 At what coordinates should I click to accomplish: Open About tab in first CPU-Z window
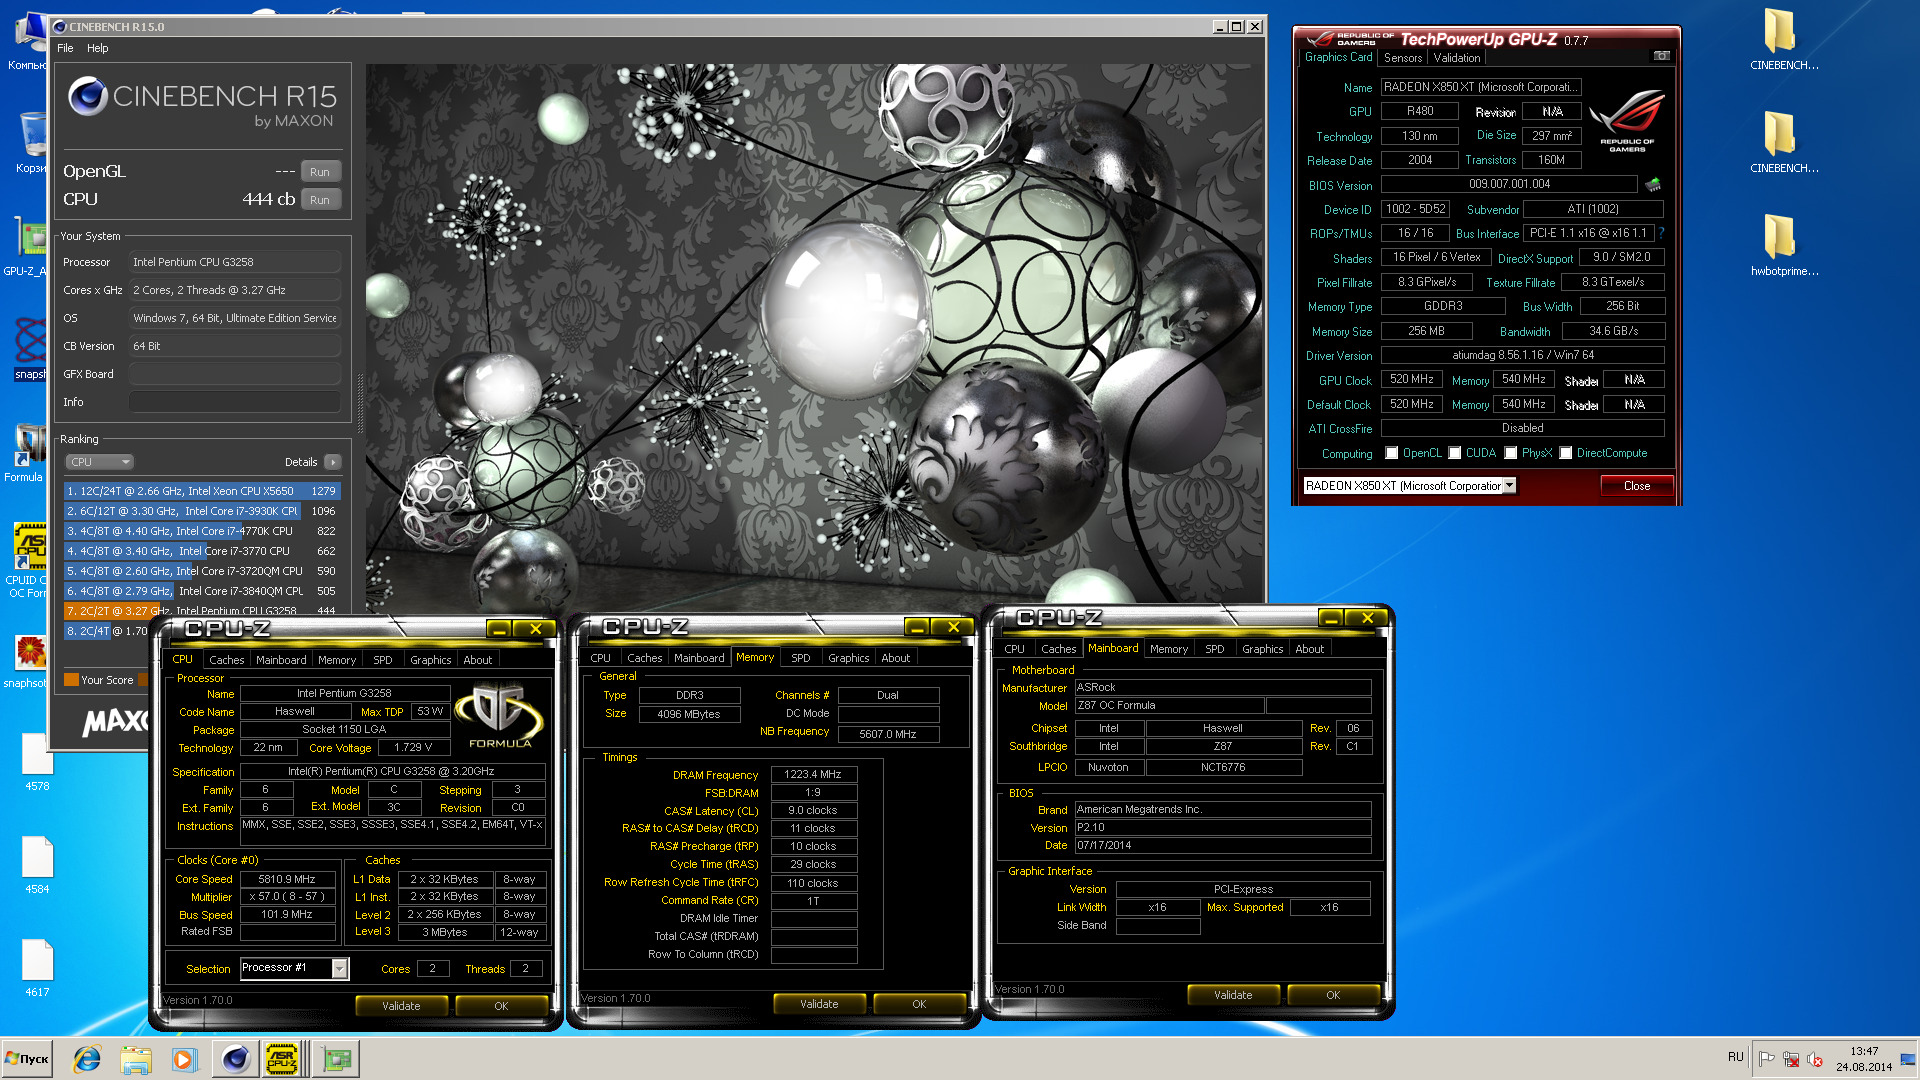point(477,660)
